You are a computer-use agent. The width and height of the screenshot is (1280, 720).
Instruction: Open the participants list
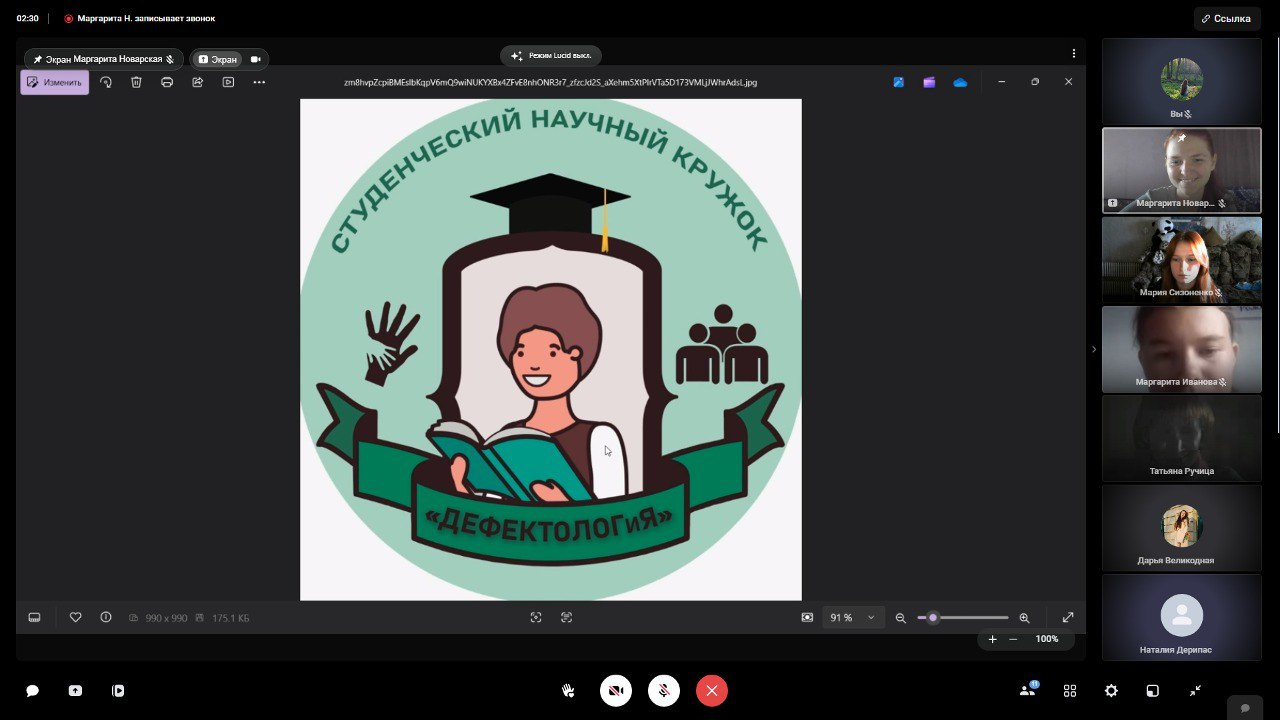(x=1027, y=690)
